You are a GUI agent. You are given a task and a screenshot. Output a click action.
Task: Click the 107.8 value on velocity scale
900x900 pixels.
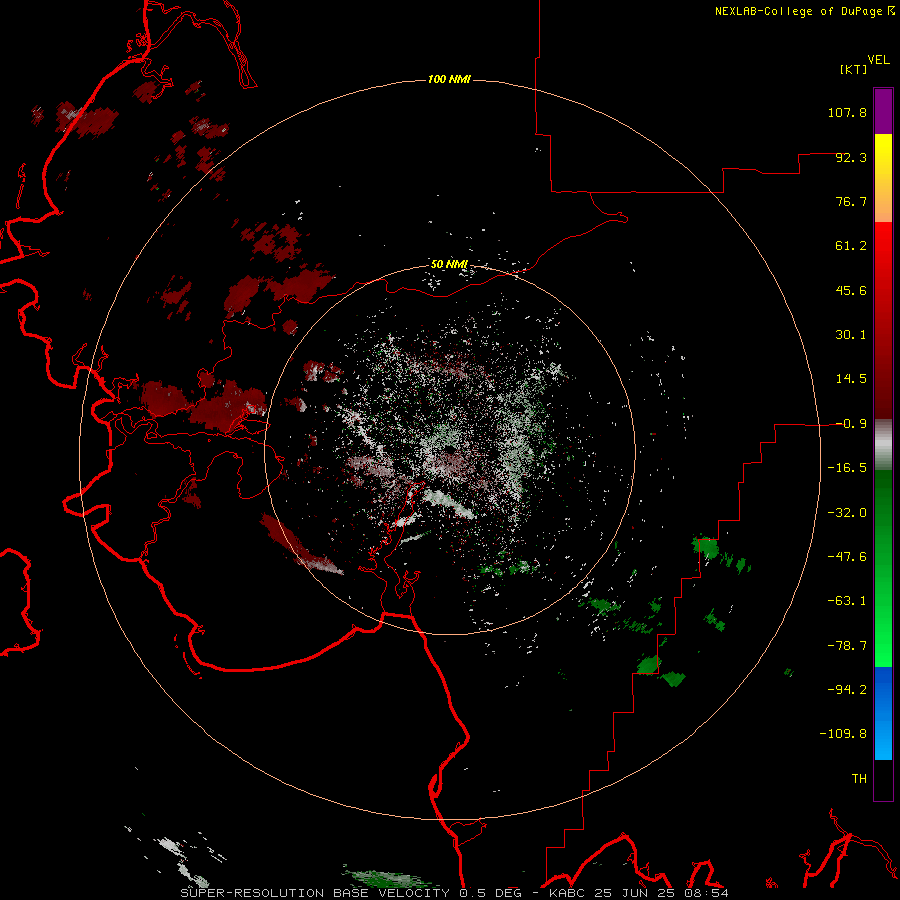click(847, 112)
